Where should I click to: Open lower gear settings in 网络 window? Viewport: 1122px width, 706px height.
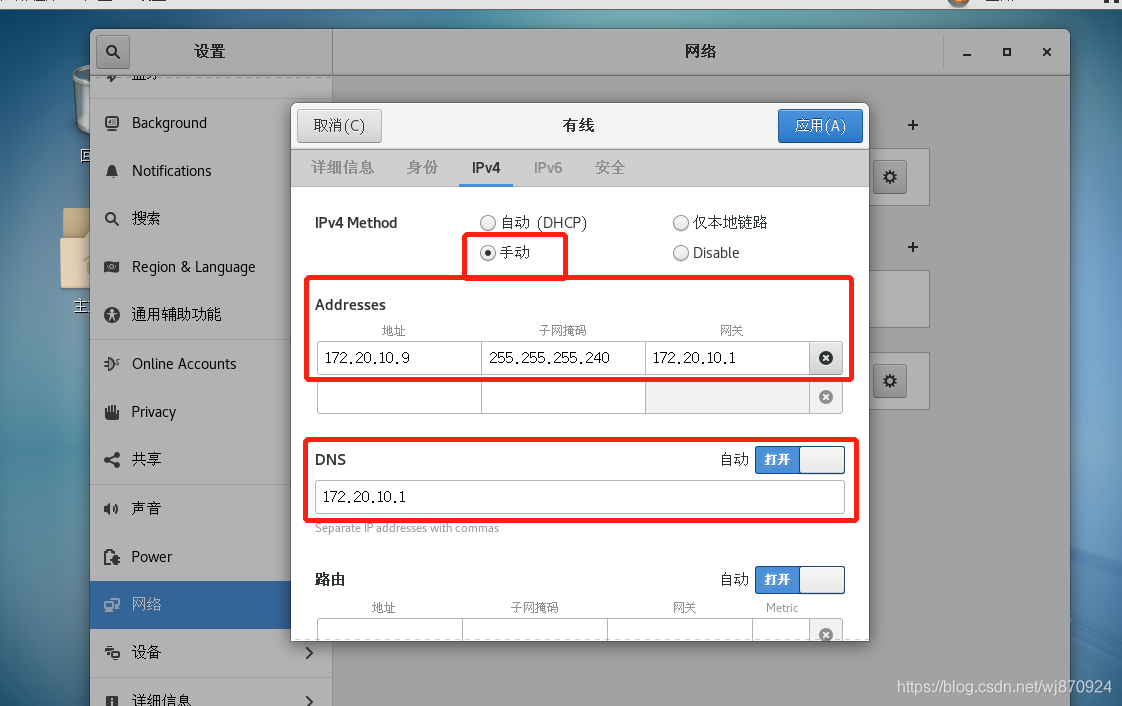pos(889,381)
